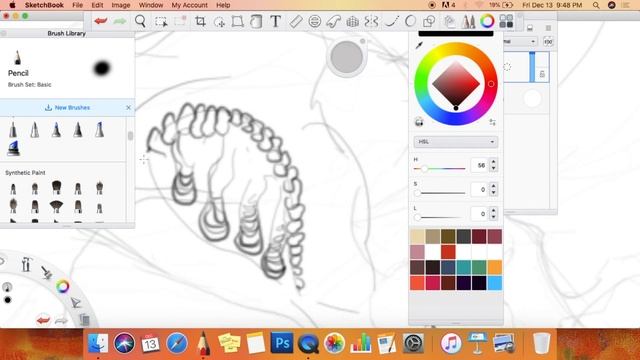
Task: Open the Color Editor wheel icon in toolbar
Action: 487,21
